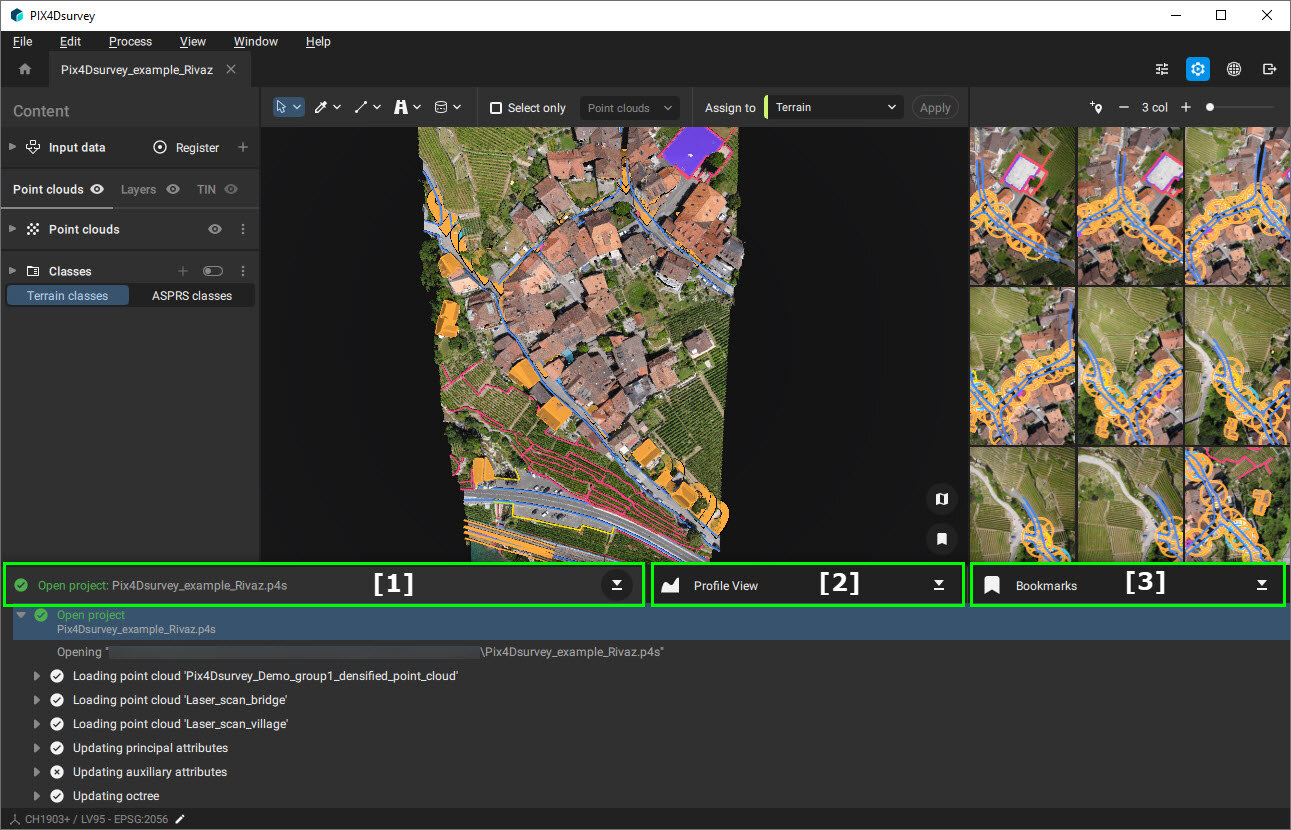This screenshot has height=830, width=1291.
Task: Click the Apply button
Action: click(935, 108)
